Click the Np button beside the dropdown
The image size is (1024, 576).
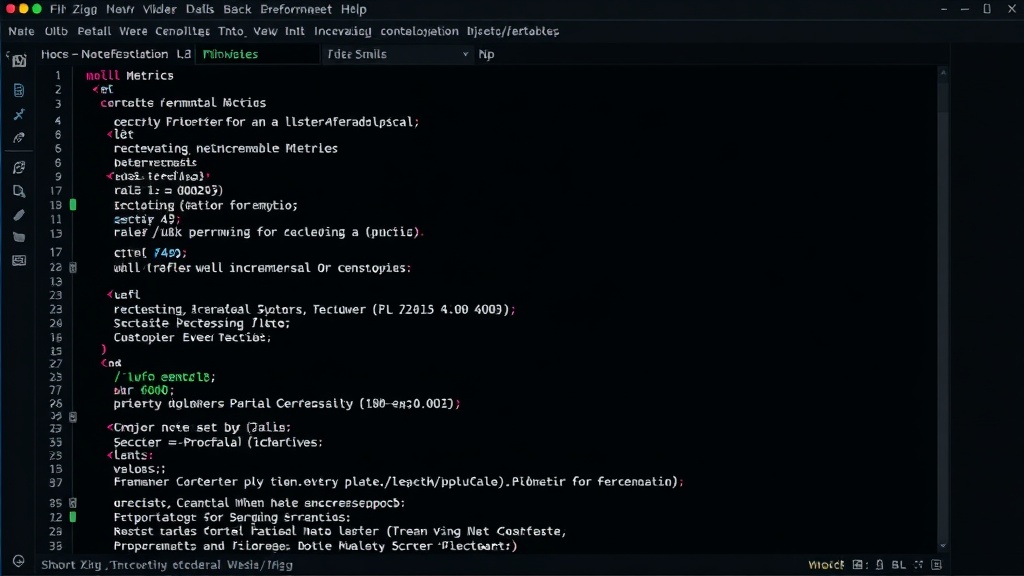click(x=487, y=54)
